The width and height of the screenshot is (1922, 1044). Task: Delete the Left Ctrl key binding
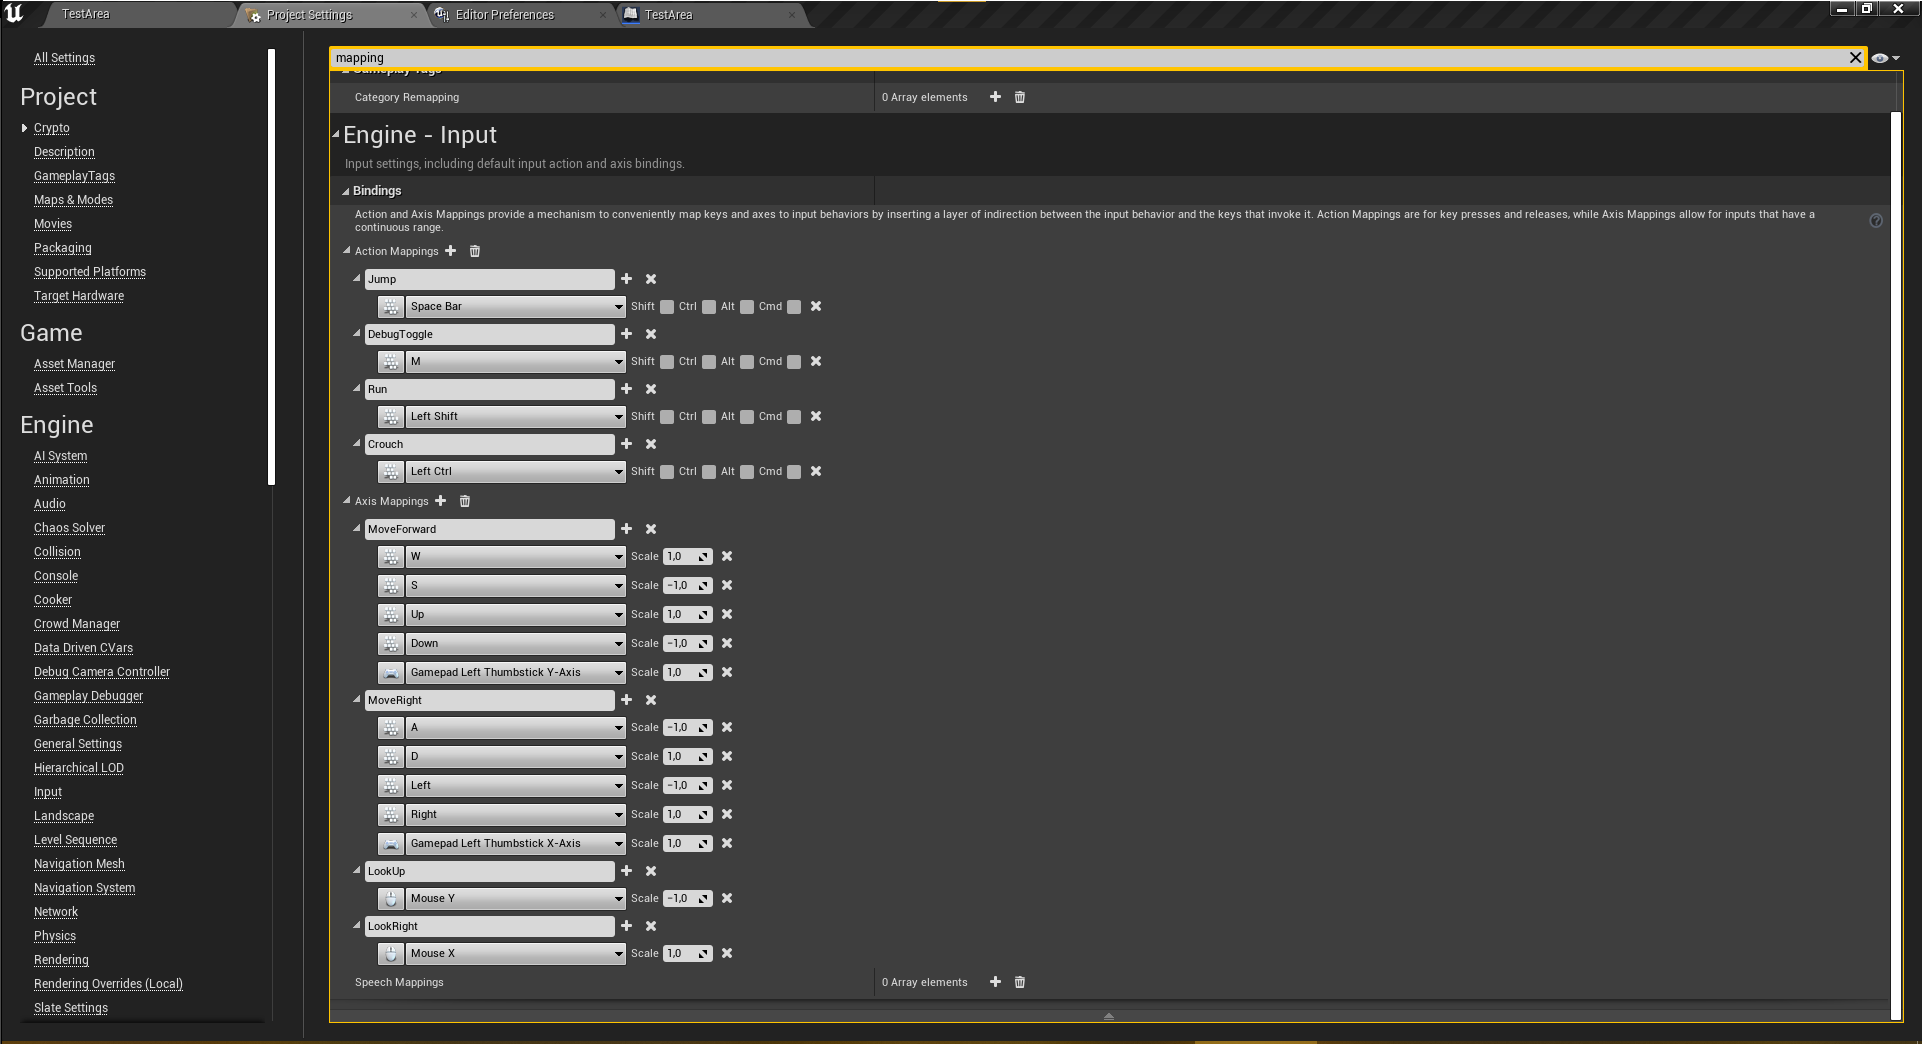click(x=816, y=471)
